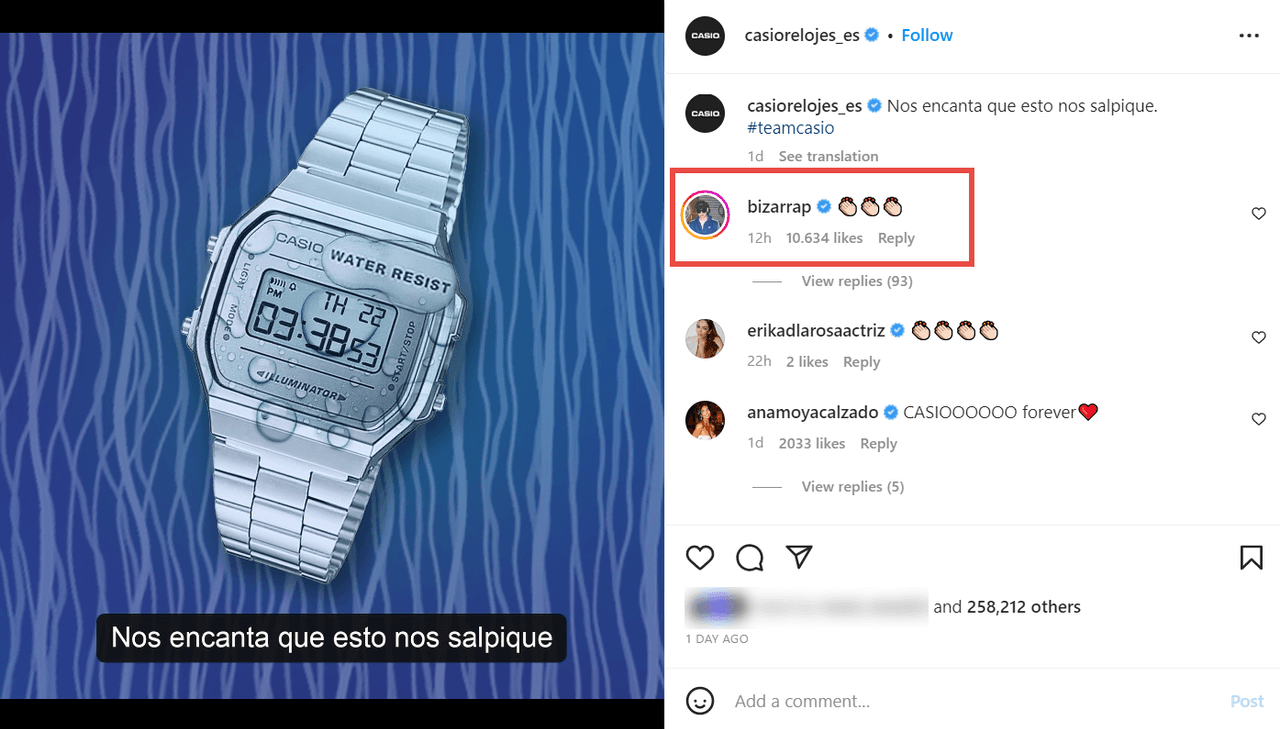Like the post with the heart icon
Image resolution: width=1280 pixels, height=729 pixels.
coord(700,557)
